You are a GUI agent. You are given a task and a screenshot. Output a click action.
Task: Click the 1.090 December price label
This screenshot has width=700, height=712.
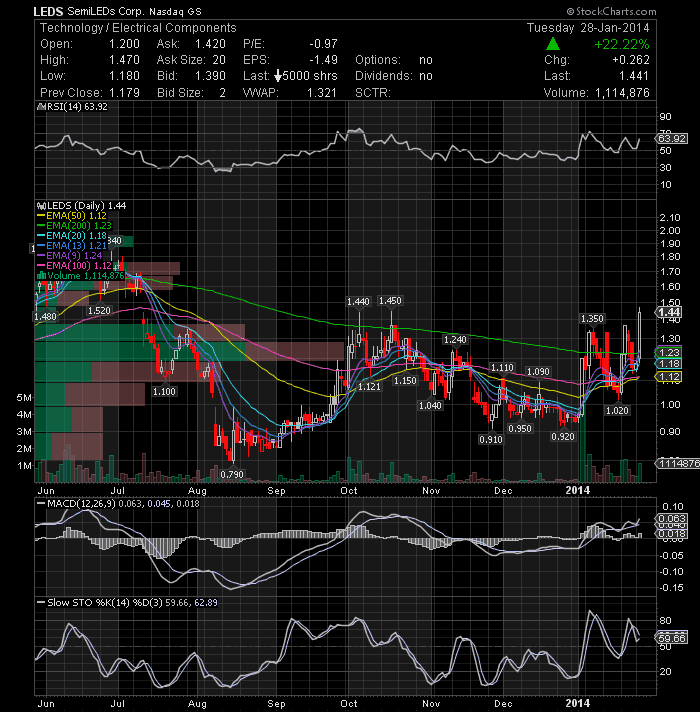tap(538, 372)
